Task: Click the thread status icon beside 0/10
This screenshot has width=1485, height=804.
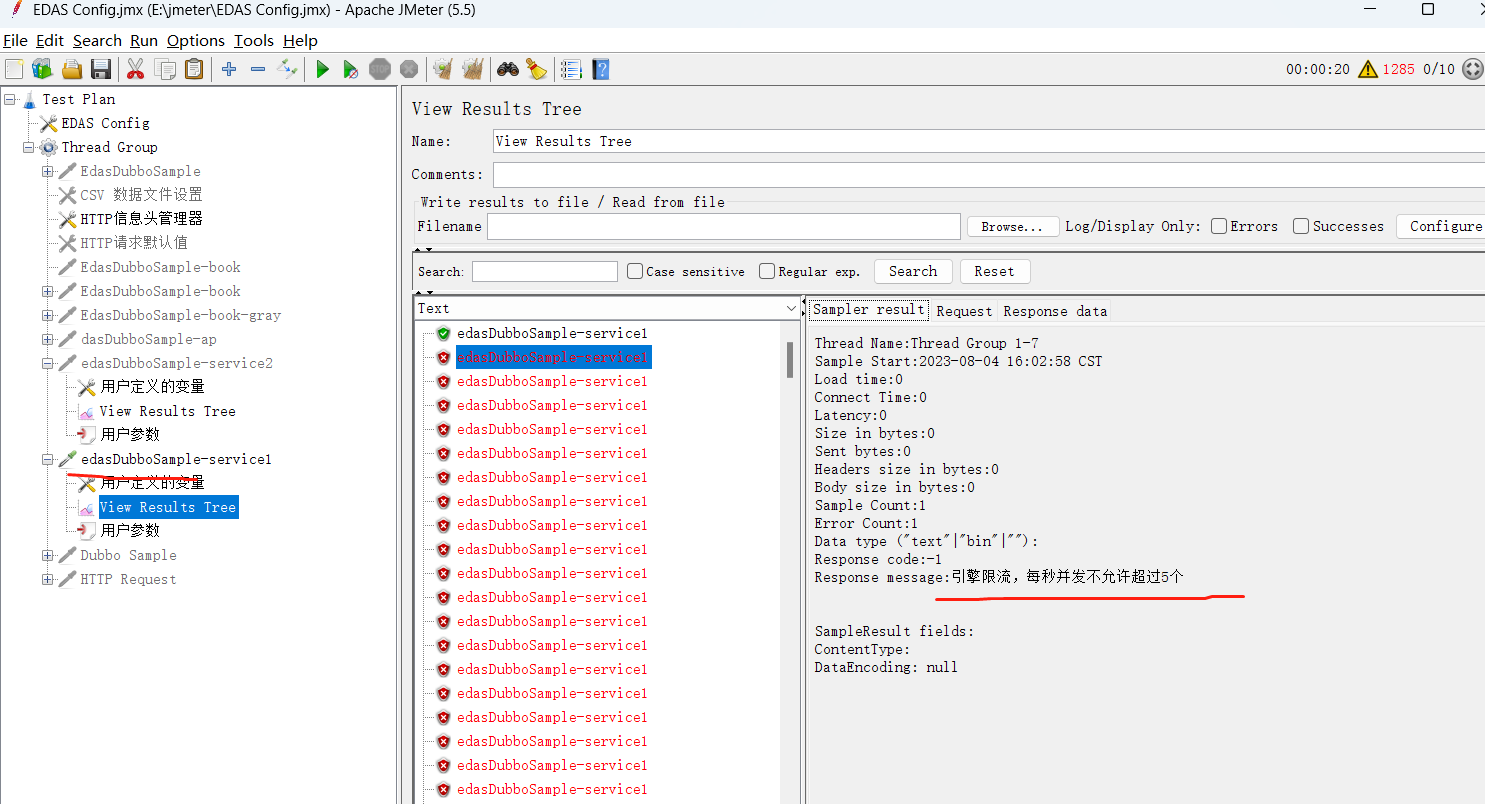Action: click(1472, 69)
